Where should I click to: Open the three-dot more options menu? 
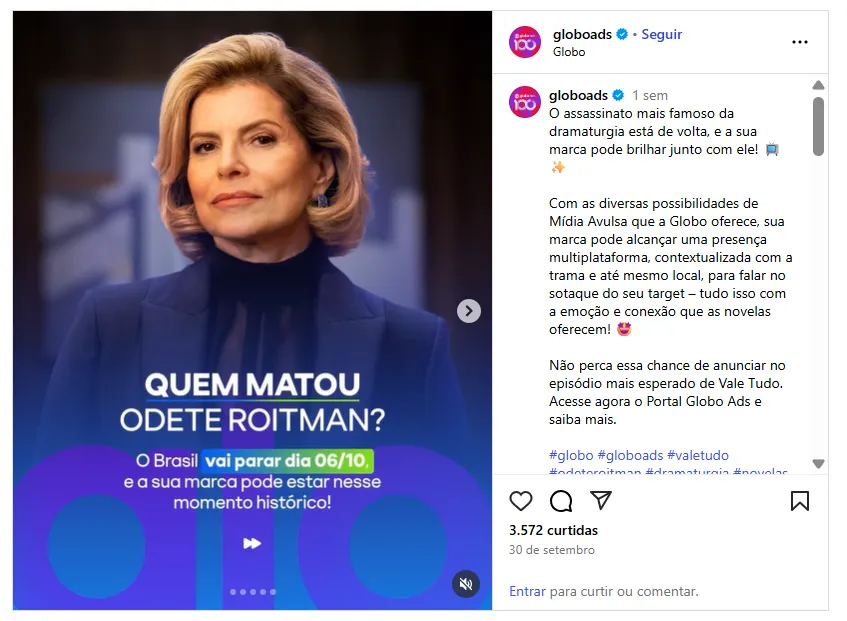[799, 42]
